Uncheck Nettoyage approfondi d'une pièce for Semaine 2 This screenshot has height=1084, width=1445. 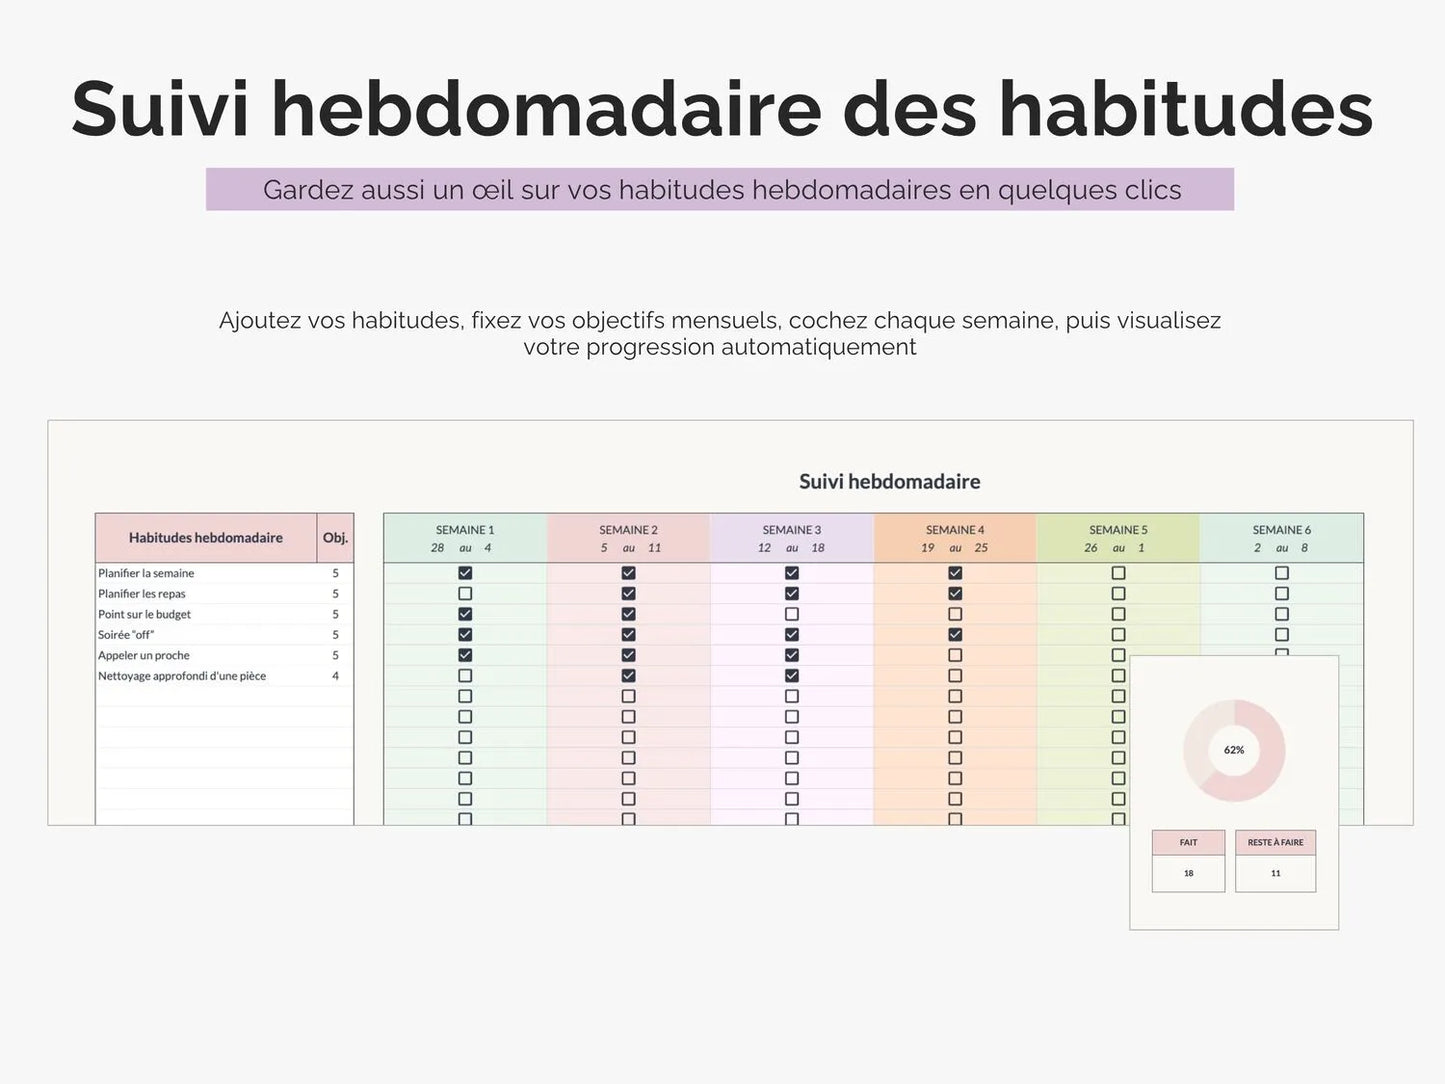[628, 676]
